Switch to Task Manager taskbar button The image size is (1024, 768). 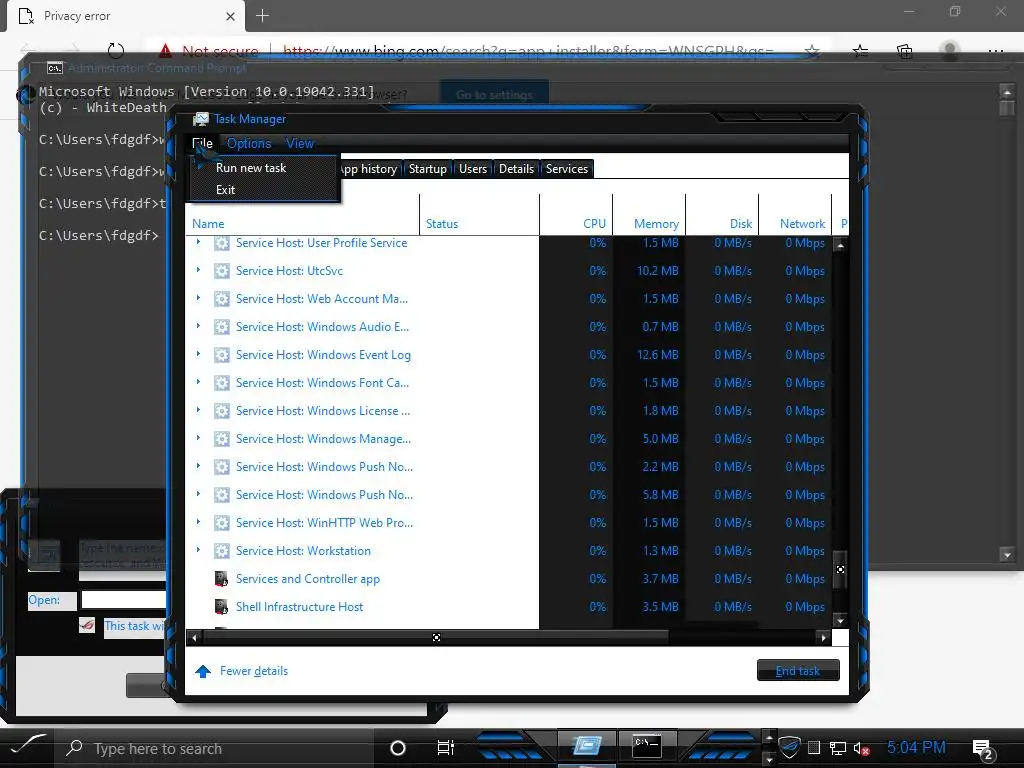586,746
